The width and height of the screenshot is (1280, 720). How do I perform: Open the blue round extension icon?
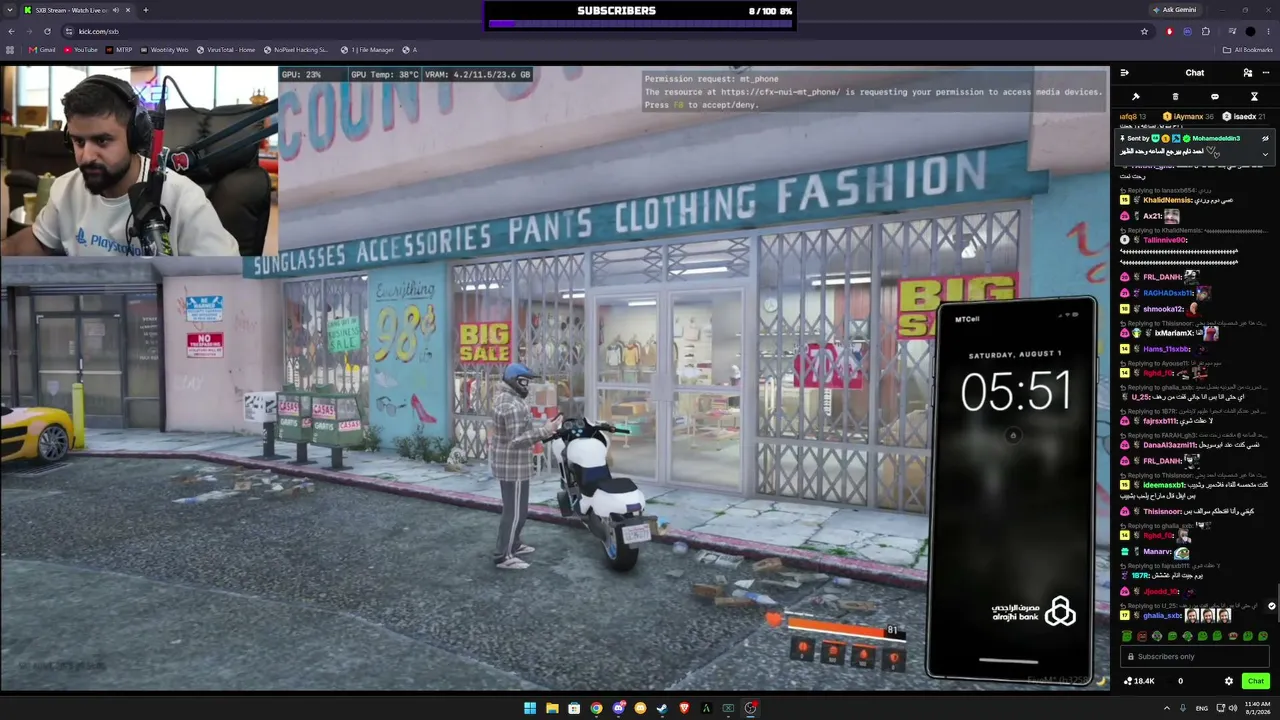[x=1187, y=31]
